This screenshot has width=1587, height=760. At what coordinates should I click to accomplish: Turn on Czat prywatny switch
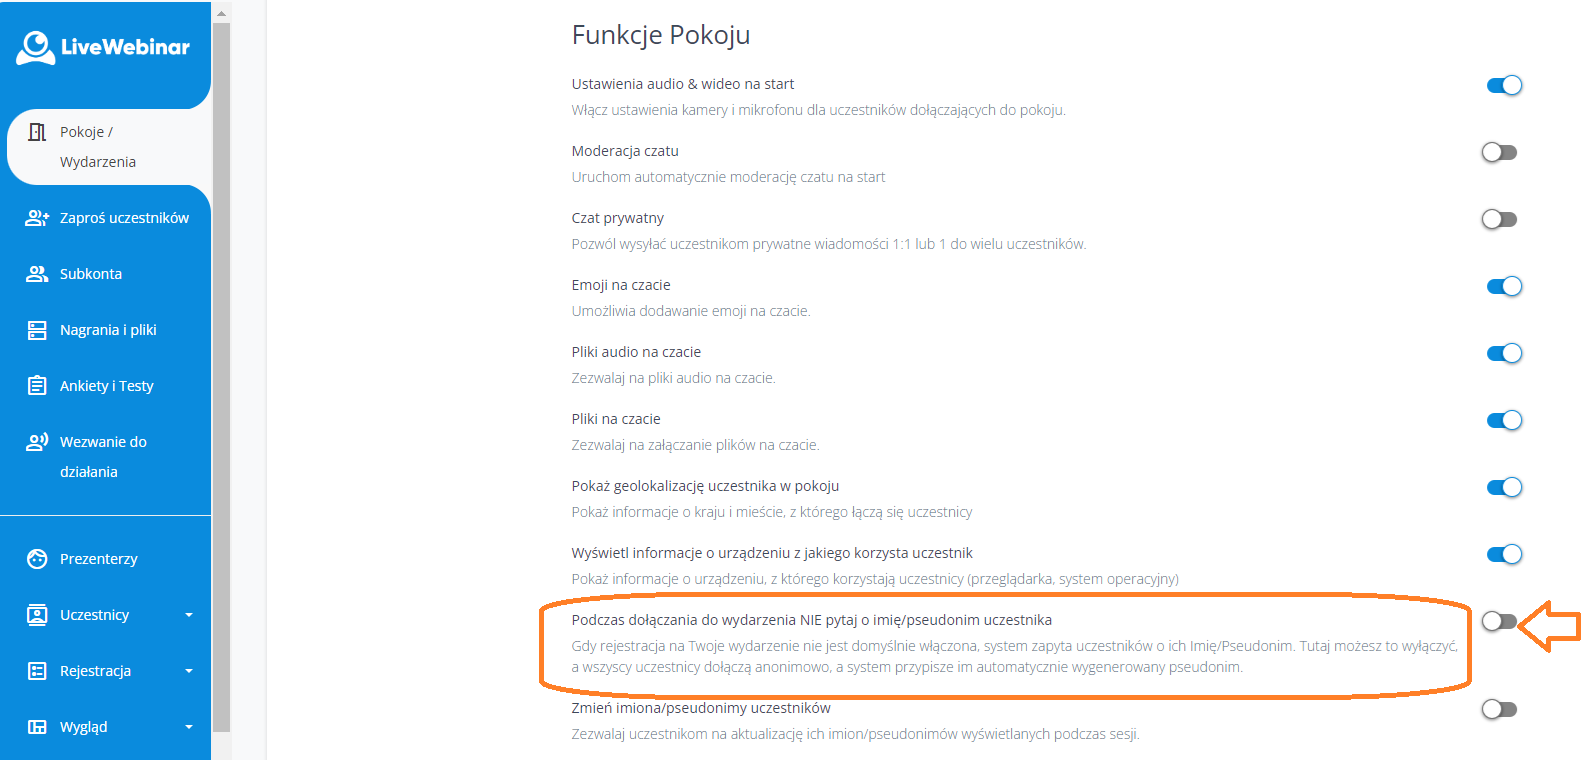pos(1499,219)
